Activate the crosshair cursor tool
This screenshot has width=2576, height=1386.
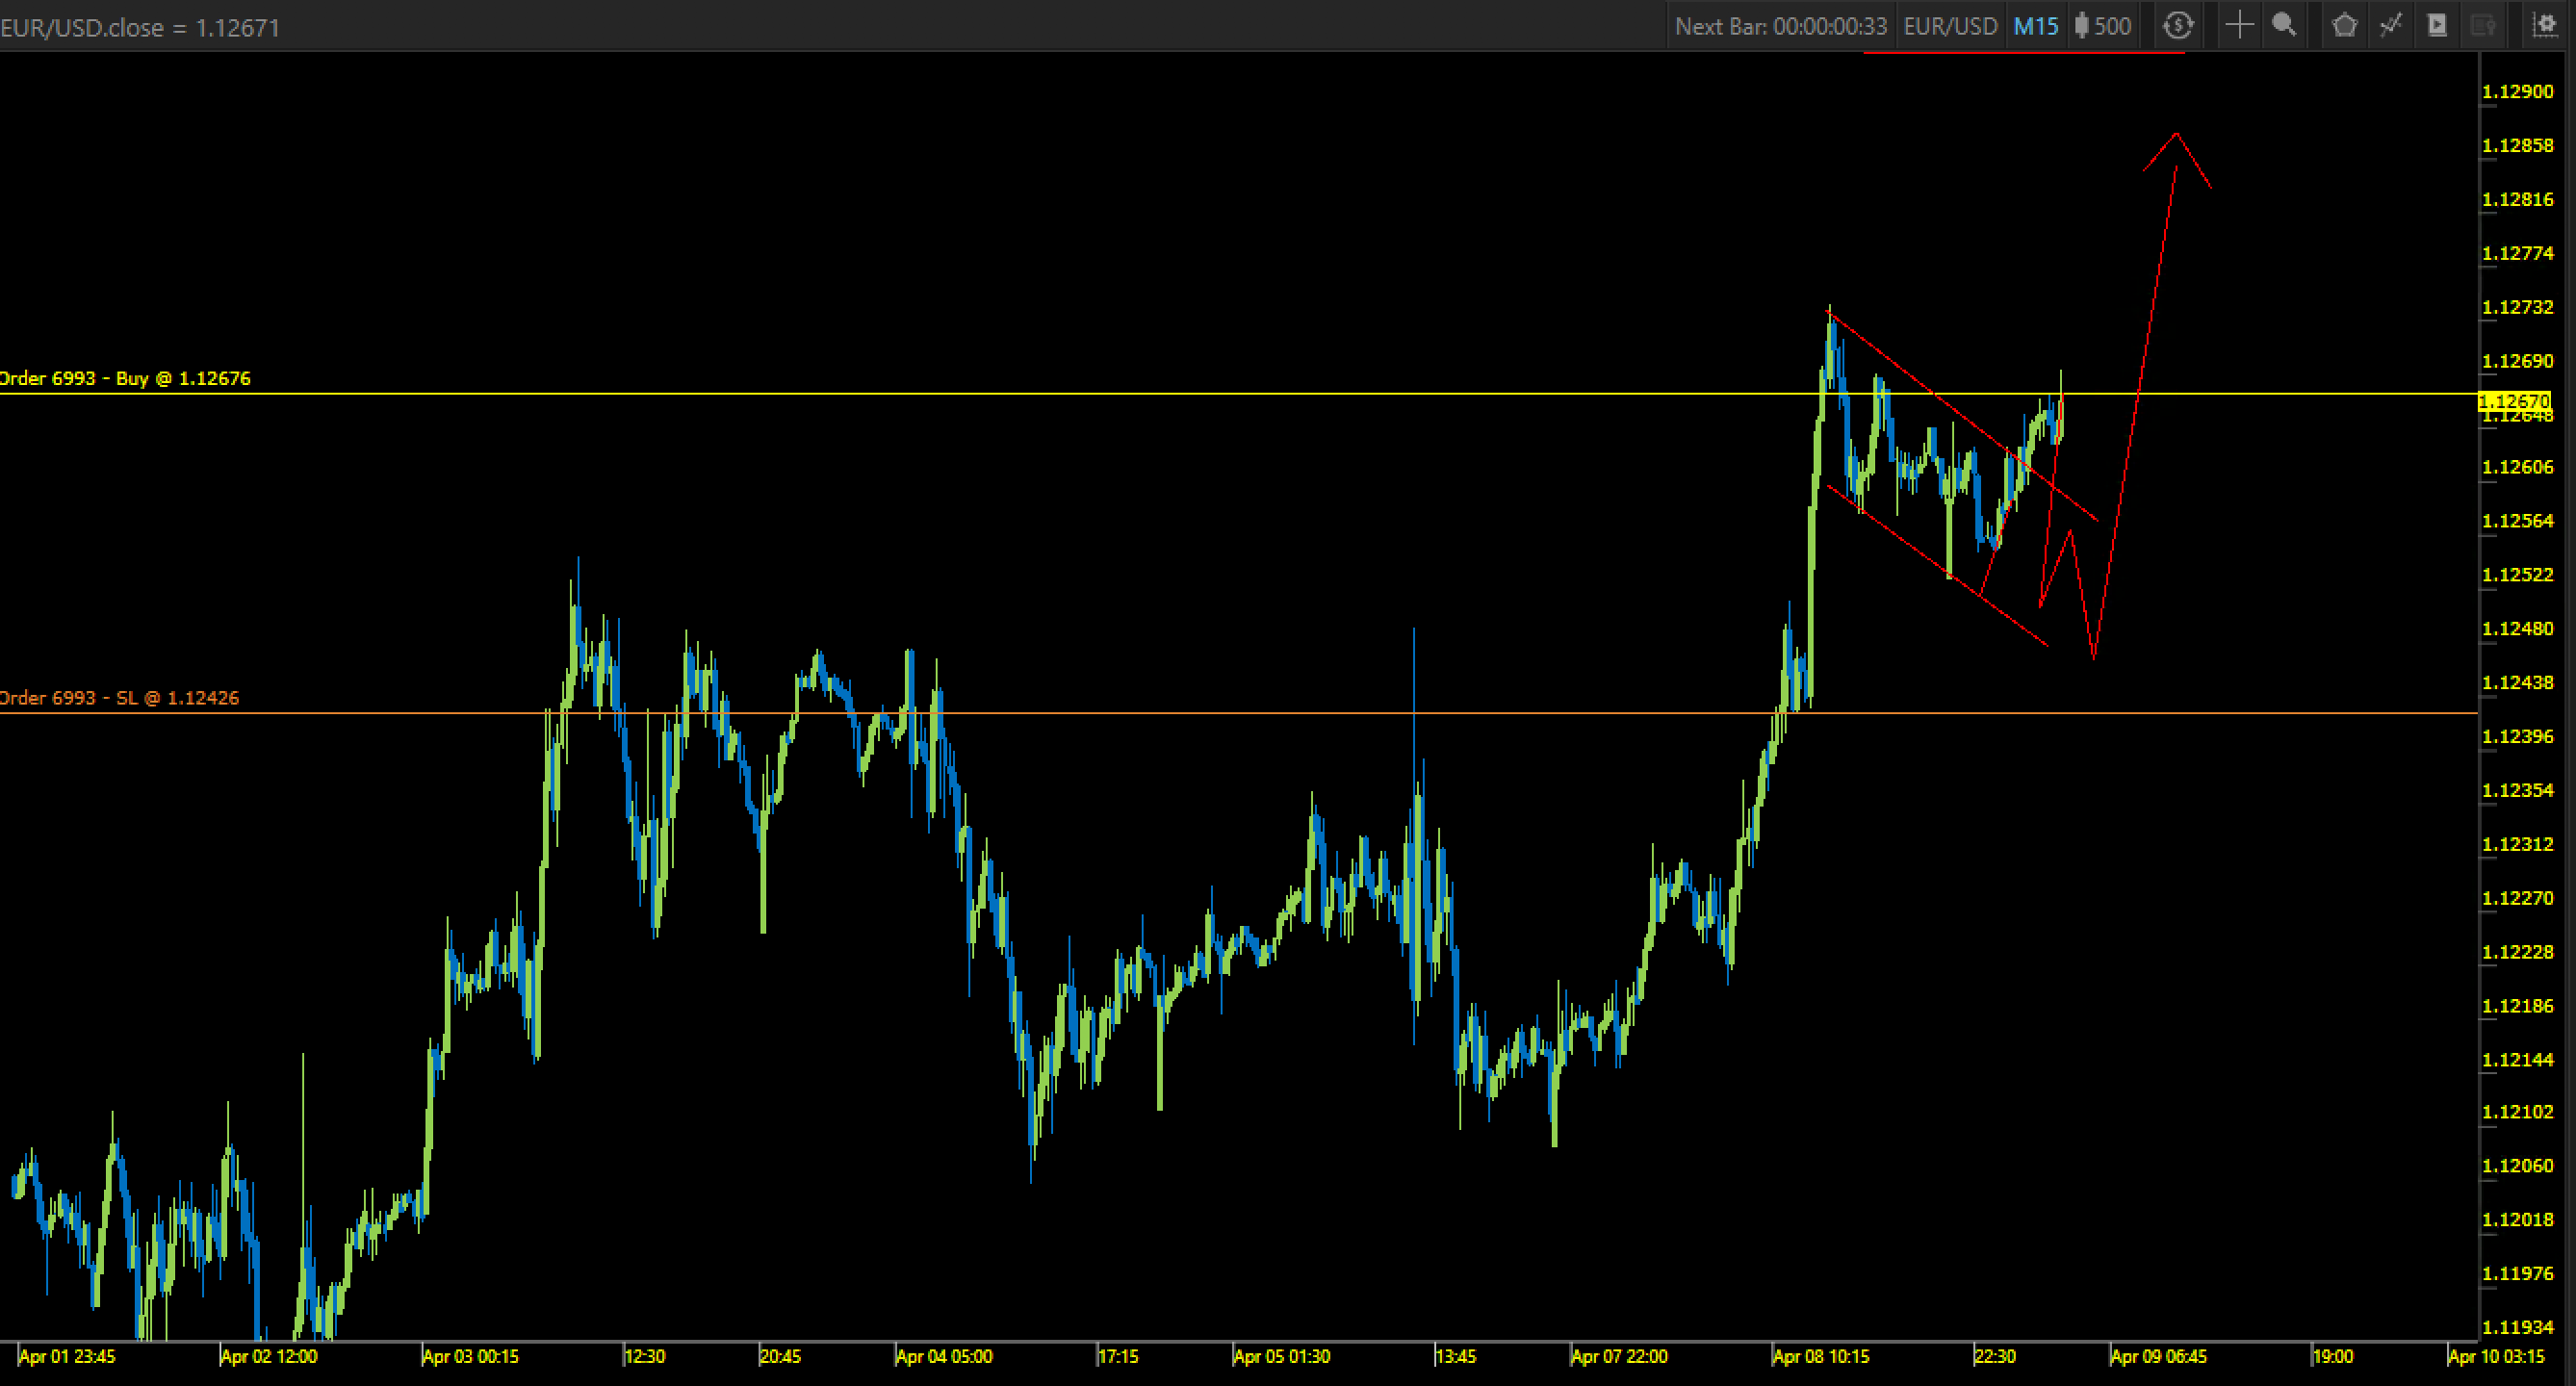tap(2239, 26)
